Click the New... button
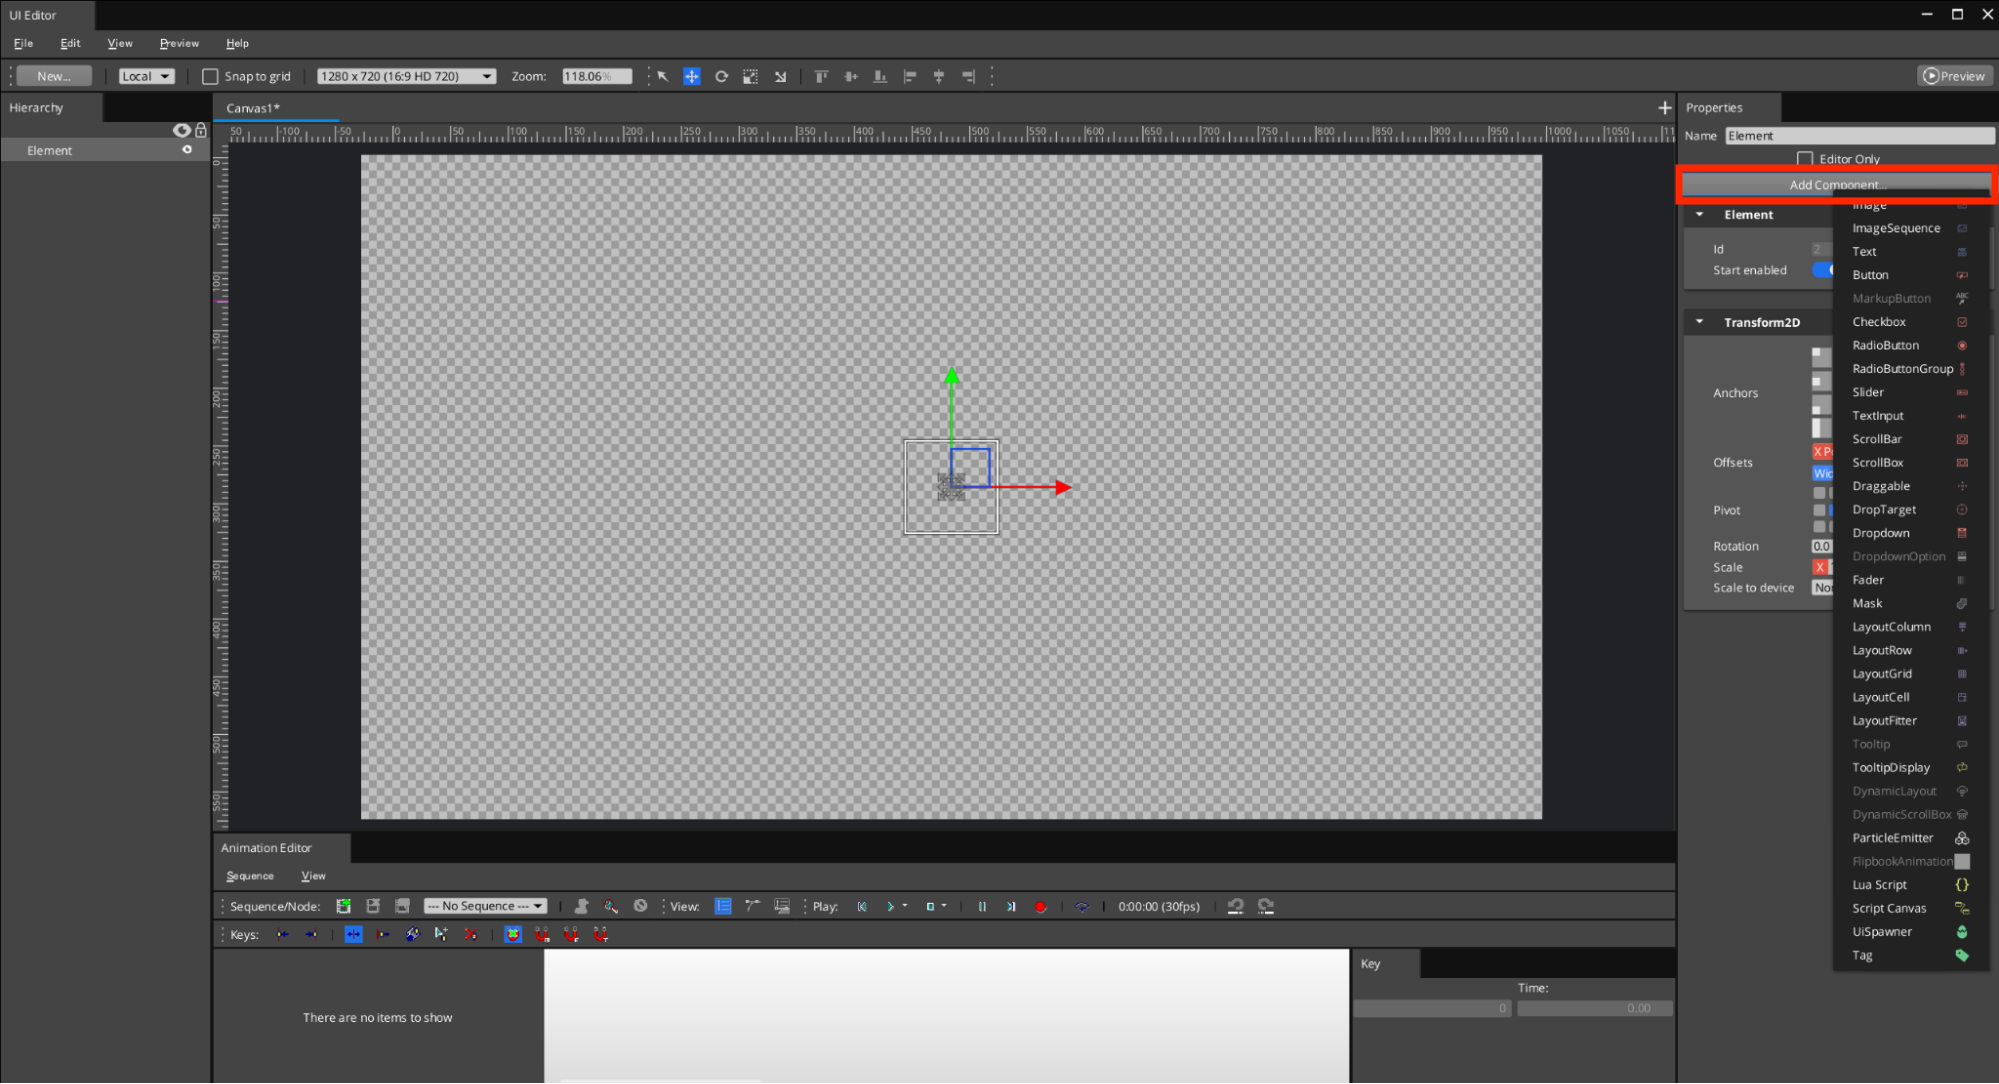The width and height of the screenshot is (1999, 1084). 54,76
